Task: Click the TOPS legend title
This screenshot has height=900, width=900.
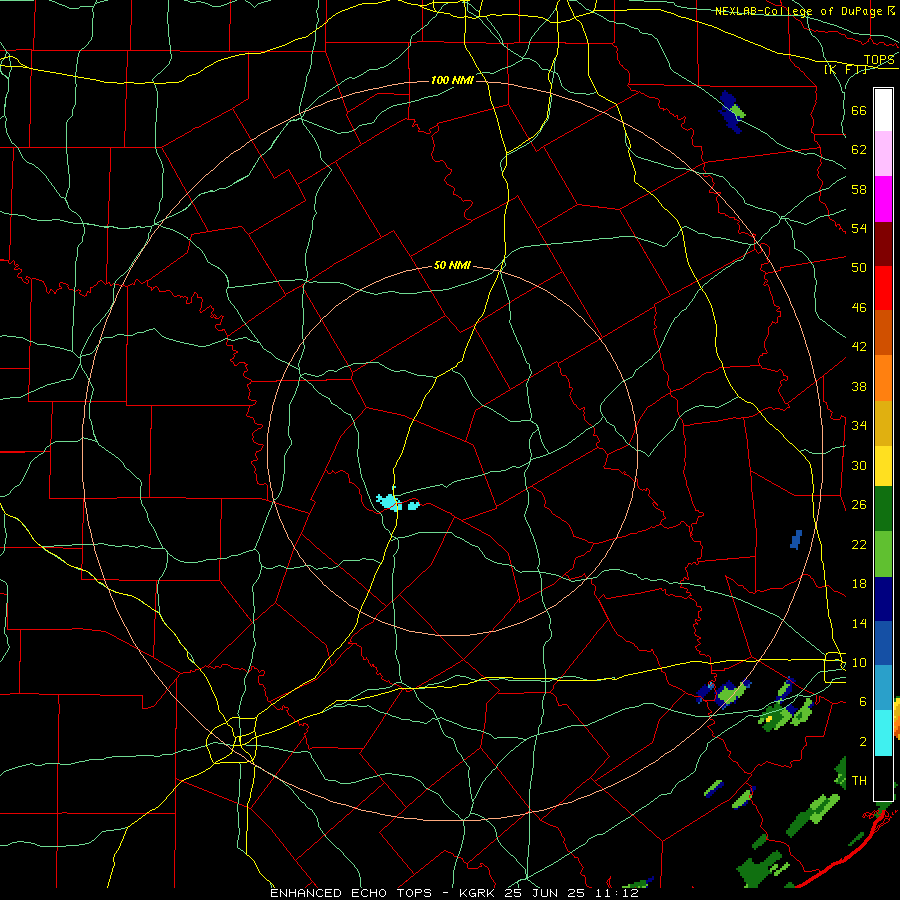Action: (879, 60)
